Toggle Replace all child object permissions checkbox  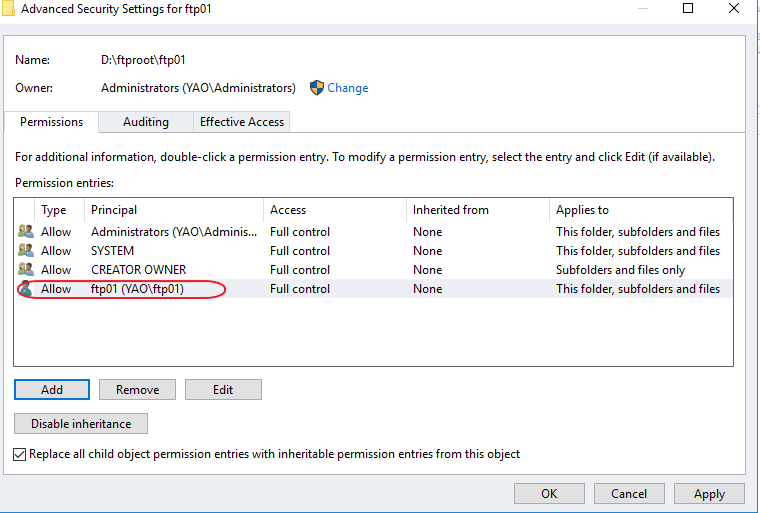(x=21, y=454)
